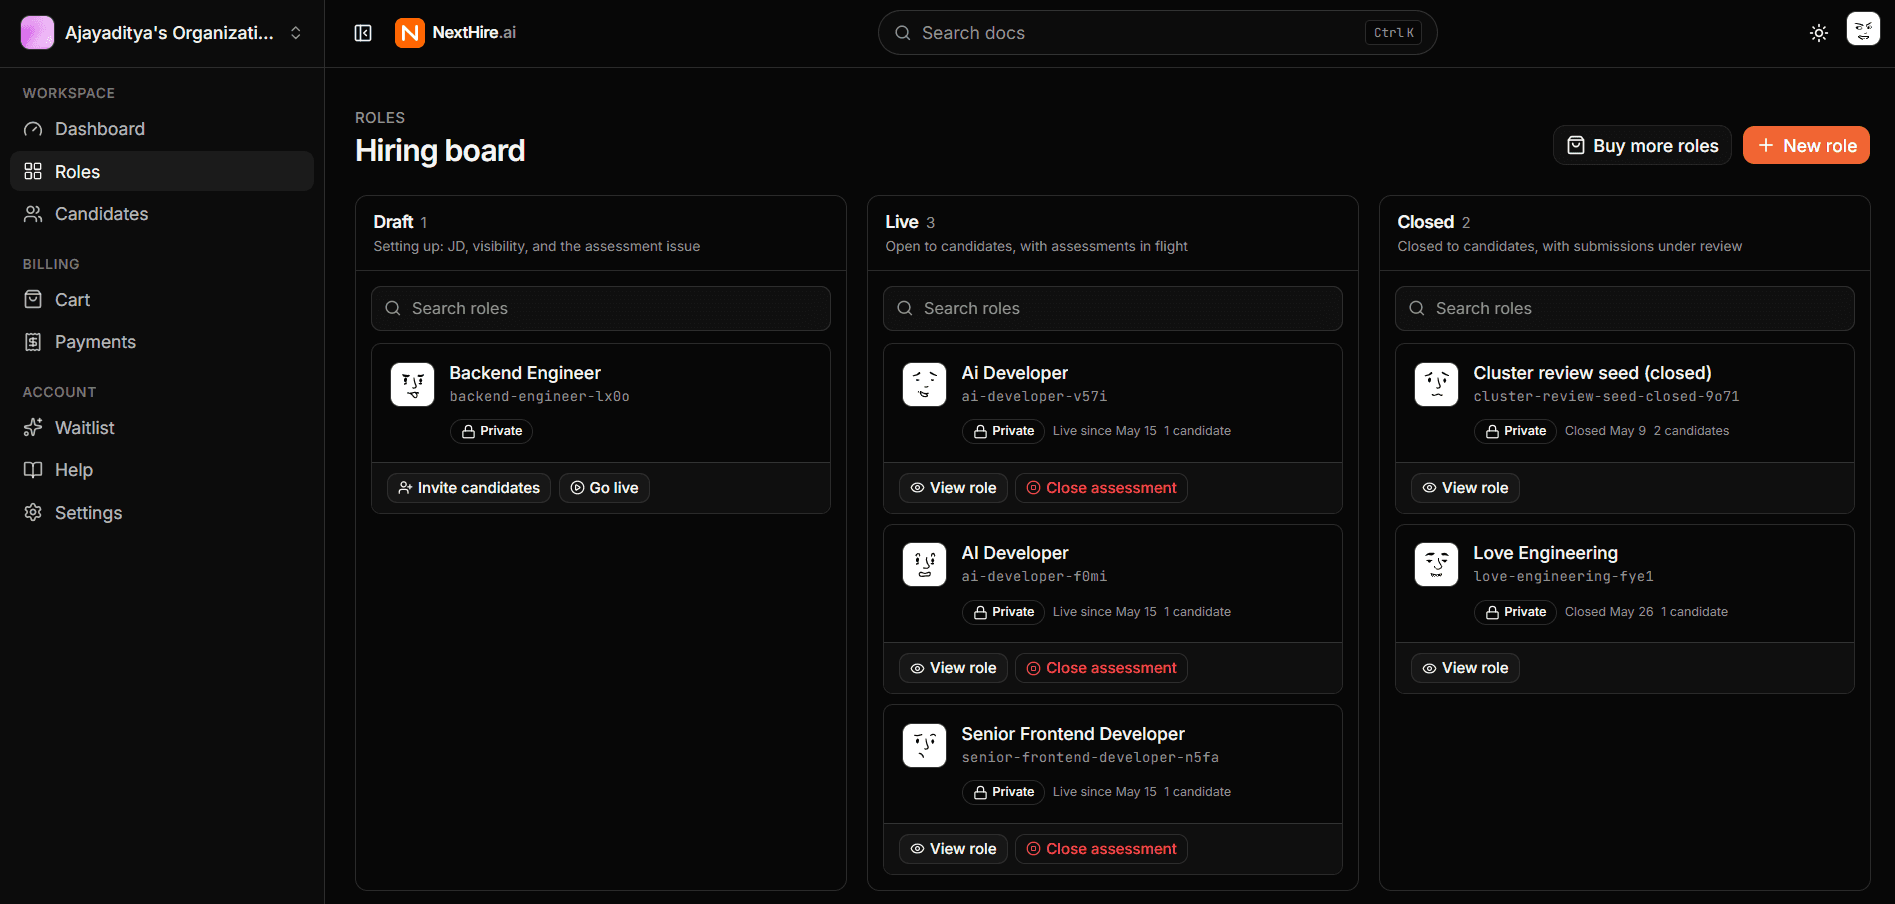Click the organization gradient logo icon
This screenshot has height=904, width=1895.
tap(37, 33)
